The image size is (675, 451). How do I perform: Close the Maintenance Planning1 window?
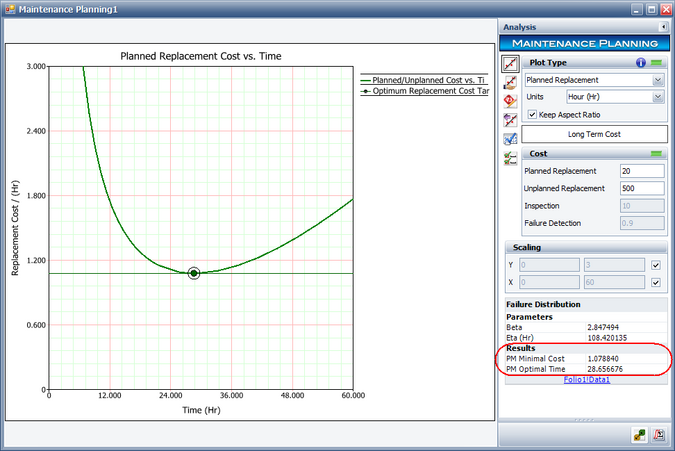click(666, 9)
